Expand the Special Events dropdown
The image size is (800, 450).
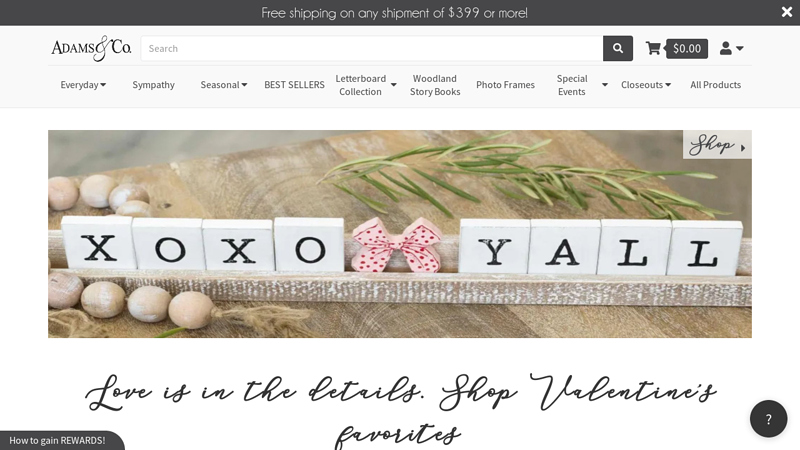click(x=582, y=85)
